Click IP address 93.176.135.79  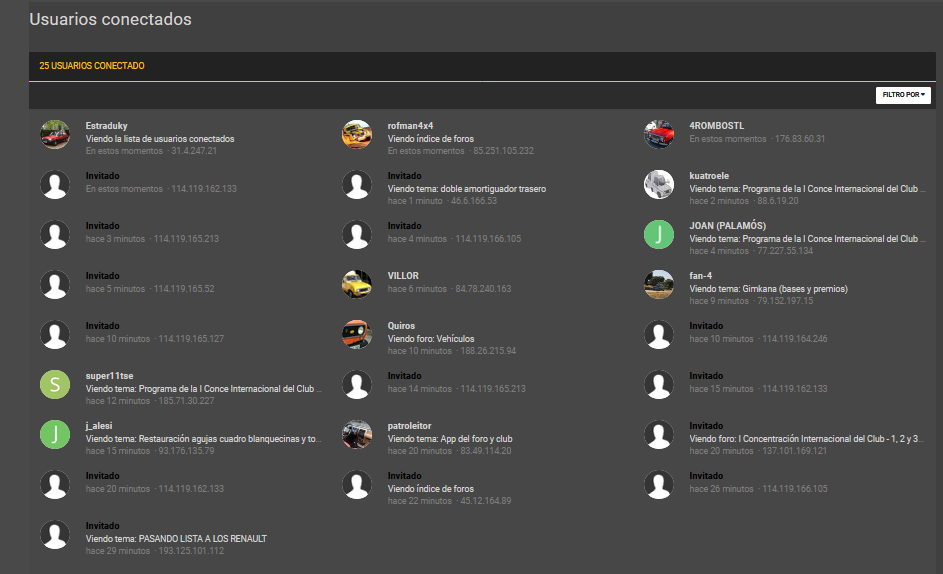coord(186,451)
